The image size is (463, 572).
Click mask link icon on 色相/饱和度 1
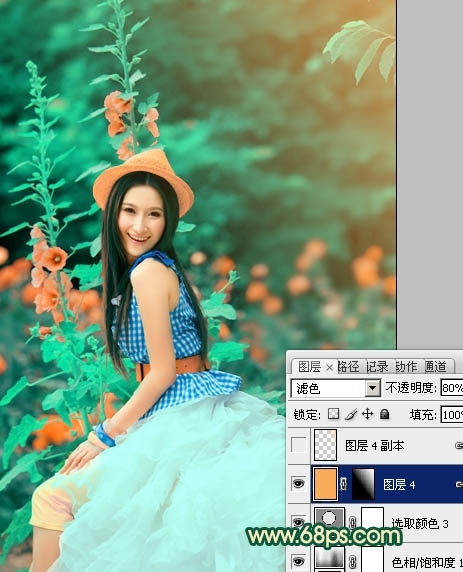(x=352, y=561)
